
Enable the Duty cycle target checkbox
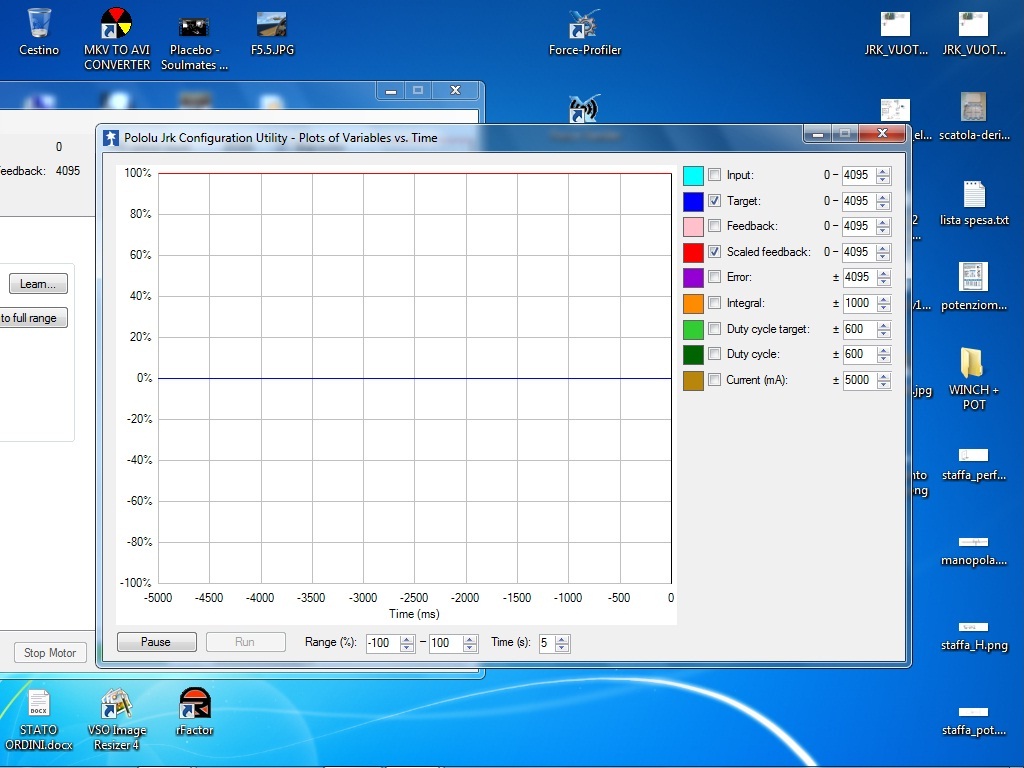[714, 328]
